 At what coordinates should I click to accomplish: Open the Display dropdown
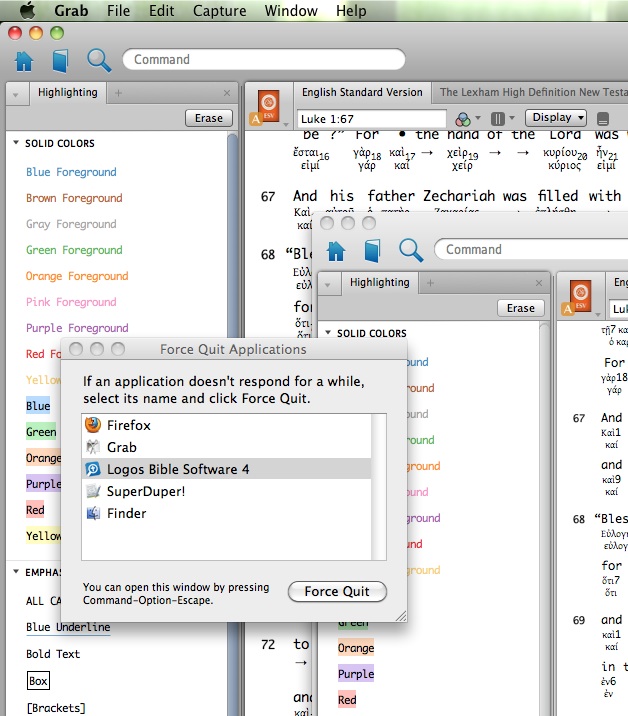556,118
